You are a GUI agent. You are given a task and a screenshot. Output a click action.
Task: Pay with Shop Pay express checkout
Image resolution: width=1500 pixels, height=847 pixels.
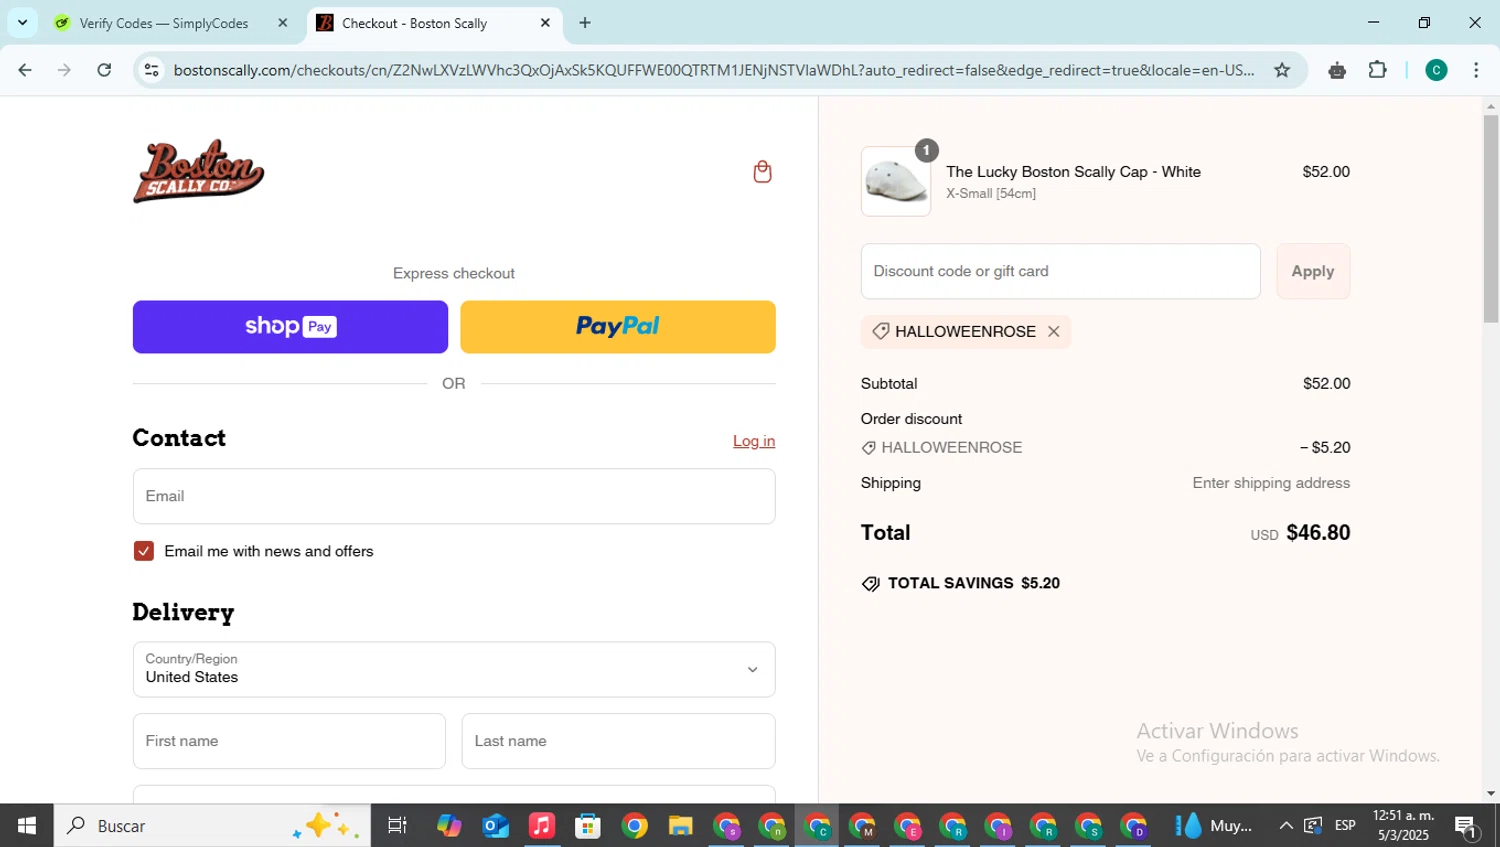(290, 327)
